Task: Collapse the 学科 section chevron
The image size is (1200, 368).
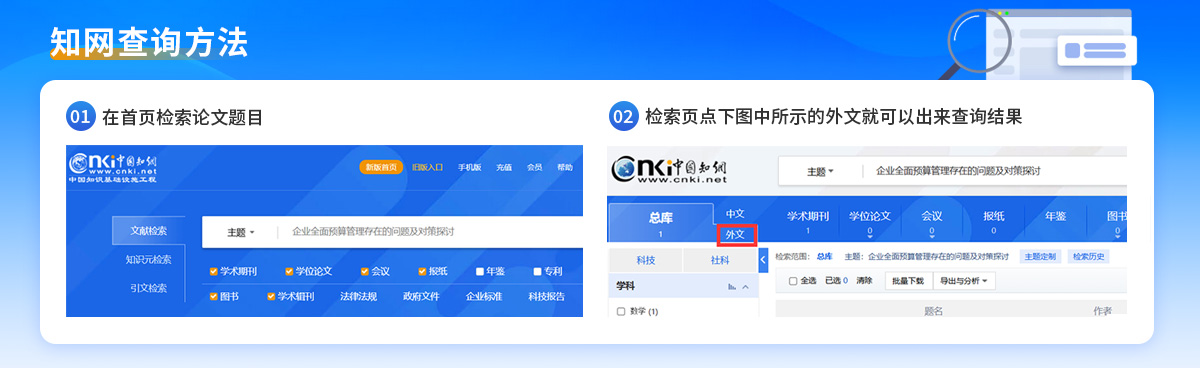Action: [746, 286]
